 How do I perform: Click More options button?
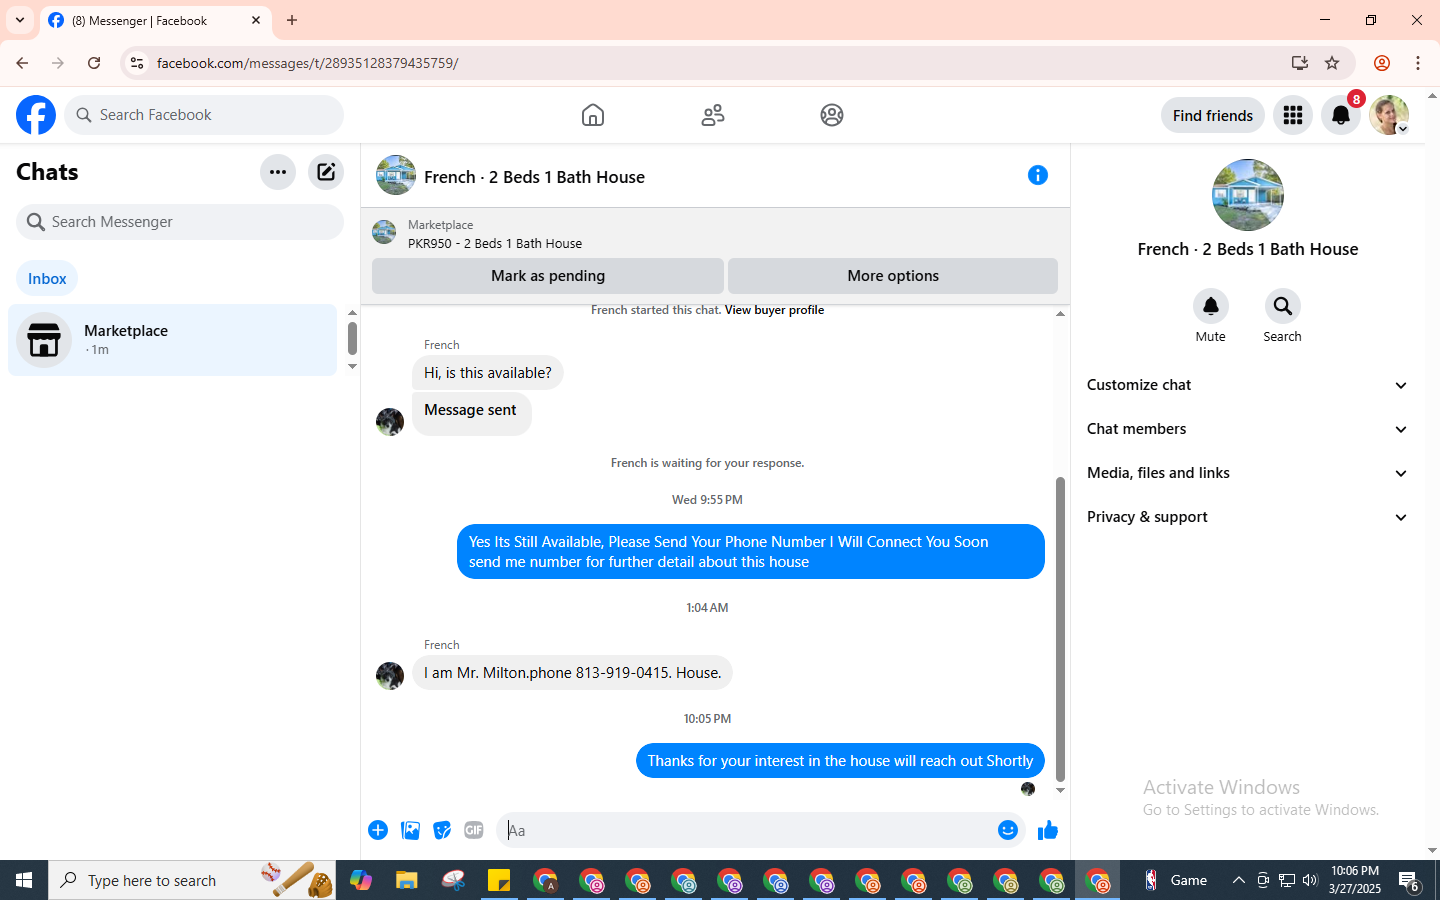(893, 276)
